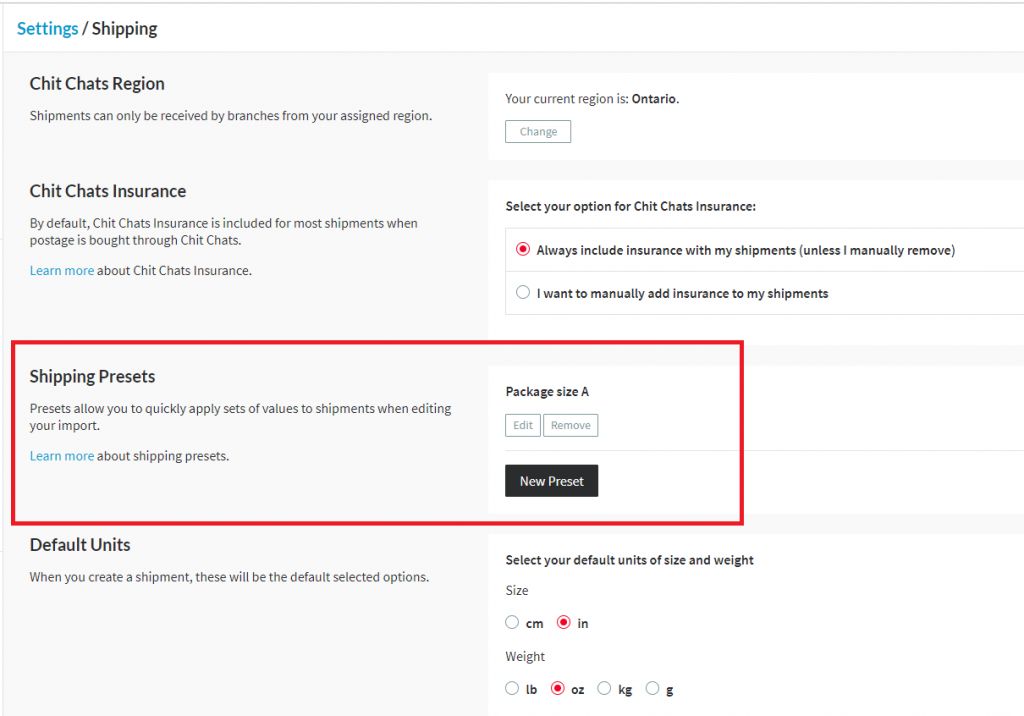Remove the Package size A preset

tap(570, 425)
